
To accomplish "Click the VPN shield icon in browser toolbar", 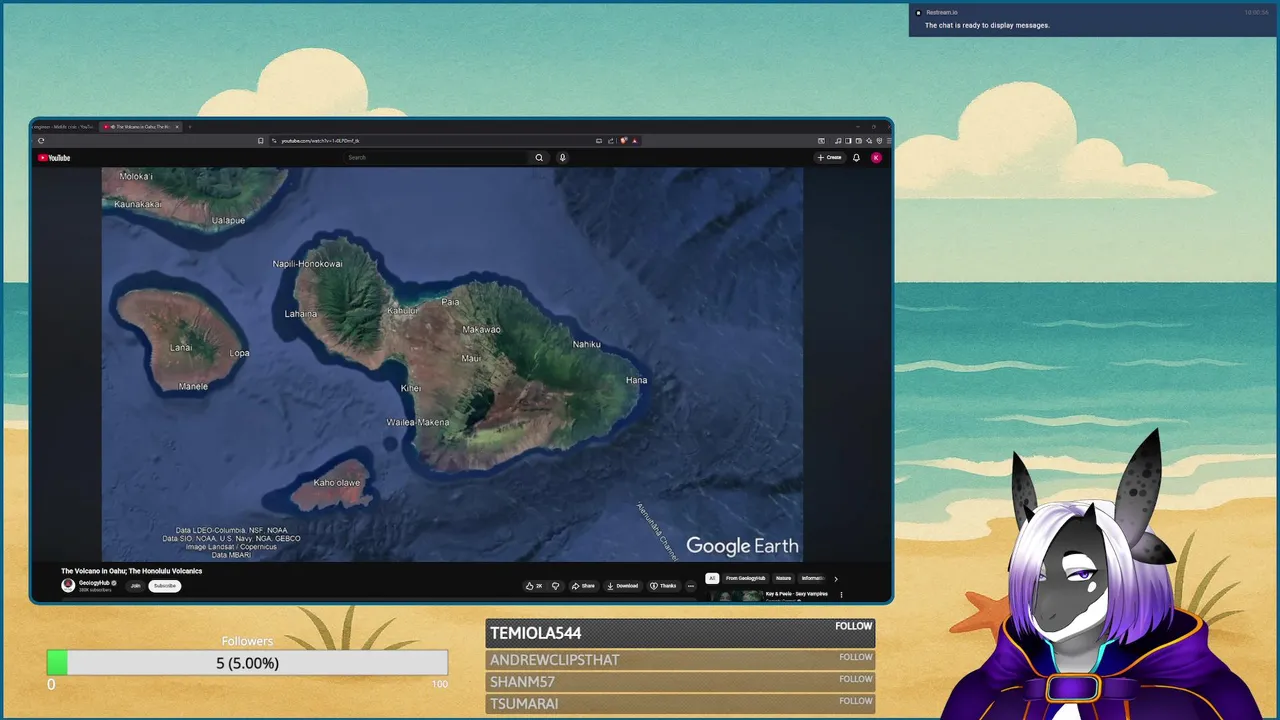I will [879, 141].
